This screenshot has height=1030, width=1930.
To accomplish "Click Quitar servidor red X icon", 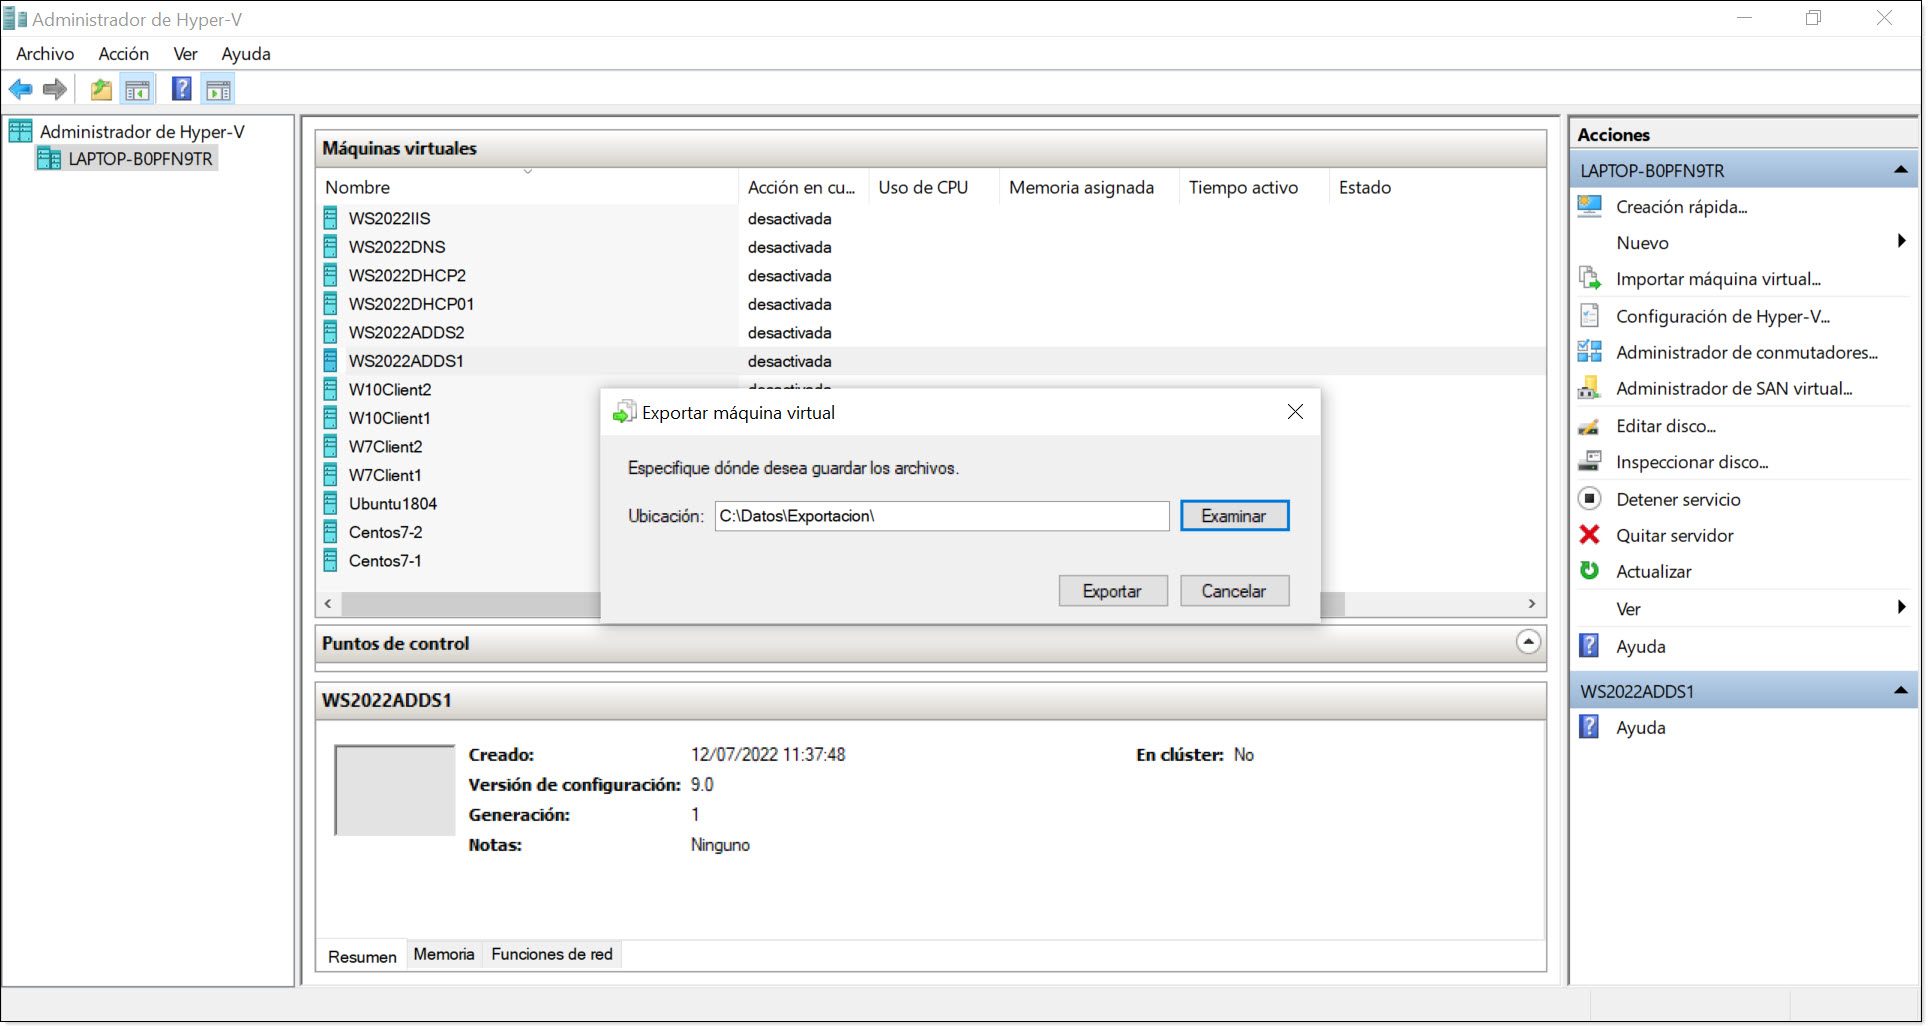I will (x=1589, y=535).
